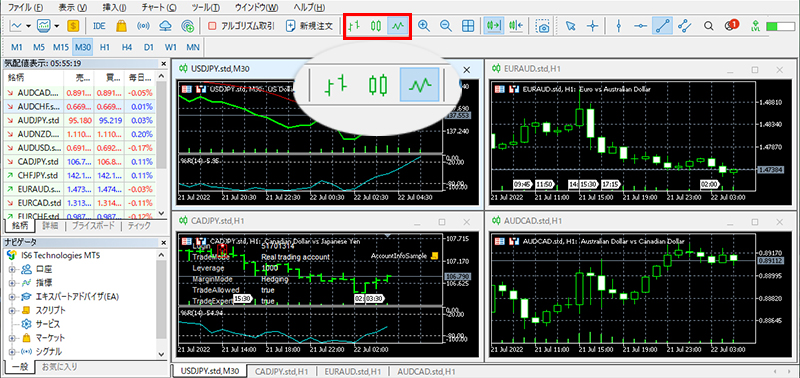Expand the 指標 tree node
The height and width of the screenshot is (378, 800).
[x=11, y=283]
